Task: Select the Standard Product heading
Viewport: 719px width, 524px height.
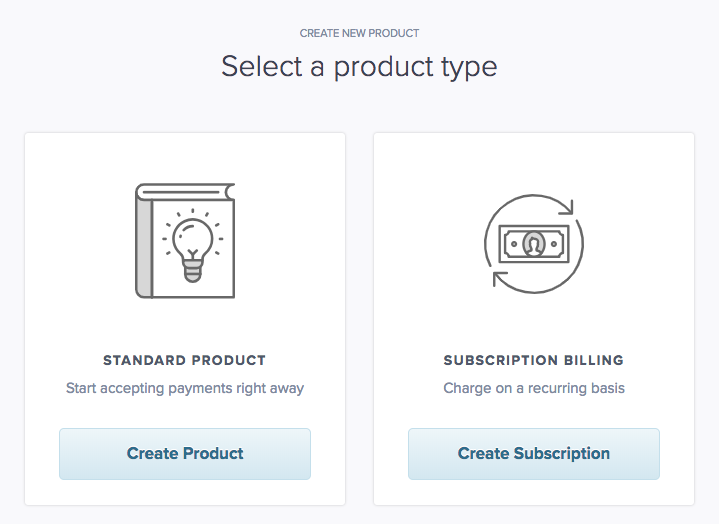Action: coord(185,360)
